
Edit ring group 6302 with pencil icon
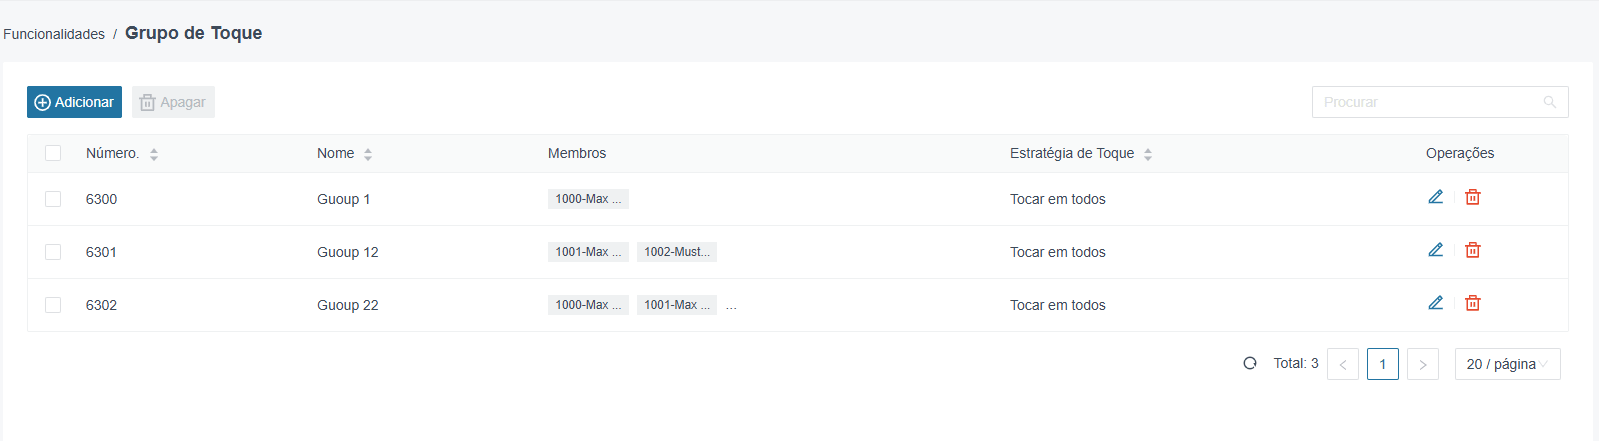click(1435, 303)
